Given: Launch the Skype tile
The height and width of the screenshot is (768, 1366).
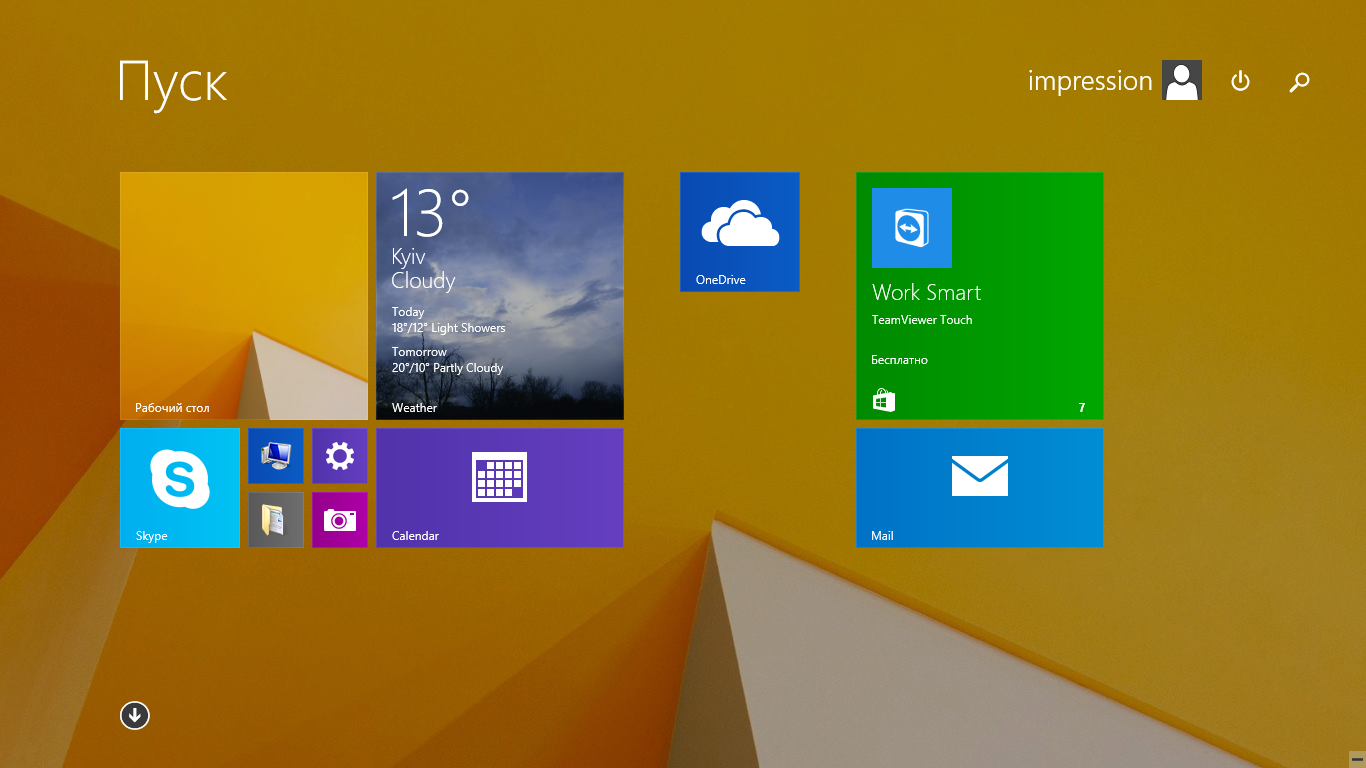Looking at the screenshot, I should click(x=180, y=488).
